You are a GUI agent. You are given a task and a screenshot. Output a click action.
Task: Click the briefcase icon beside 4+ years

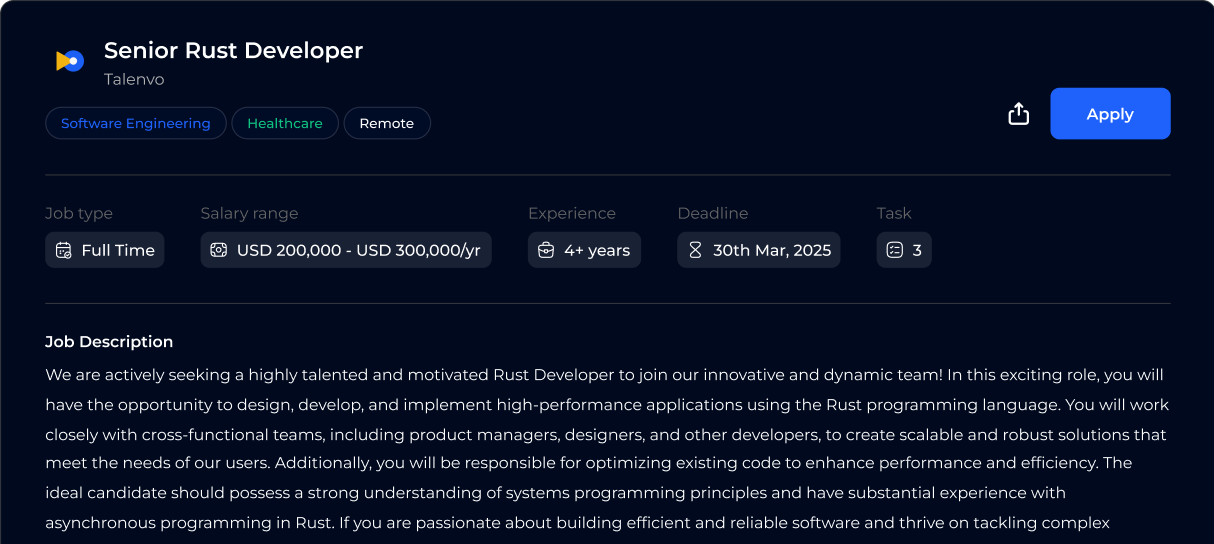coord(546,250)
